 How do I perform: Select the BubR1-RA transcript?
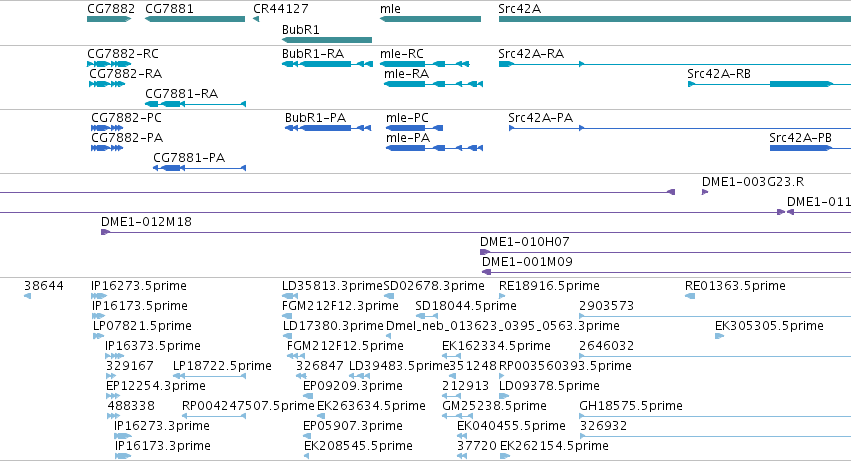pos(327,64)
